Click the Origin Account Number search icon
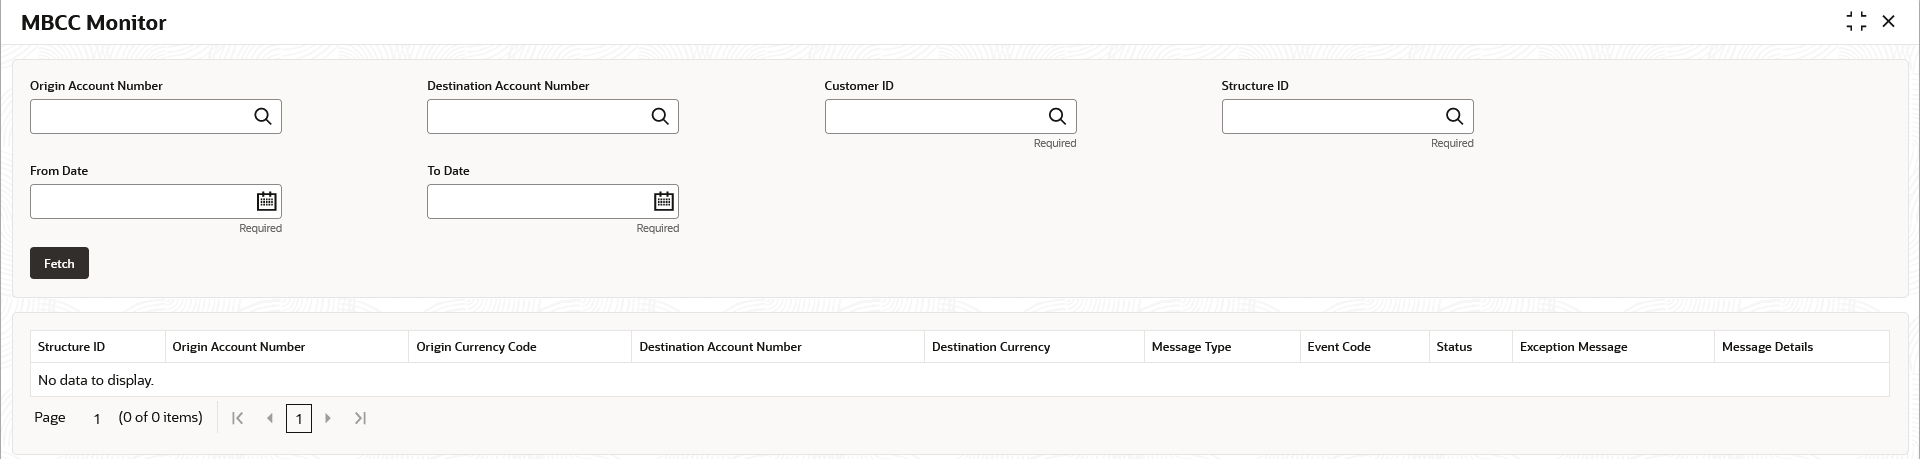Viewport: 1920px width, 459px height. [263, 117]
